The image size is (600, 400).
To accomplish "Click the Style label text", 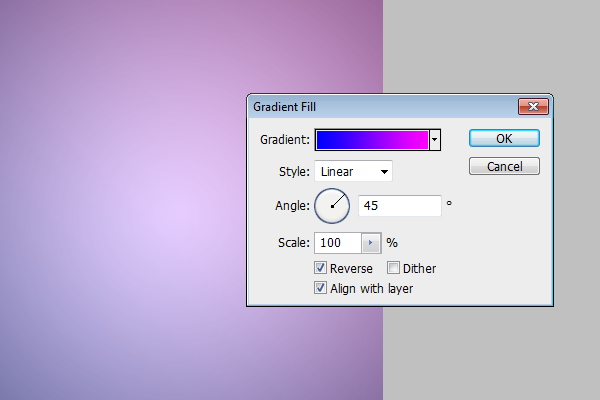I will [292, 172].
